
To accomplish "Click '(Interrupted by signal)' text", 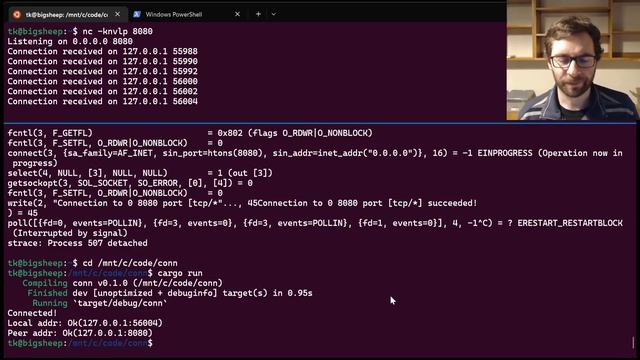I will 70,233.
